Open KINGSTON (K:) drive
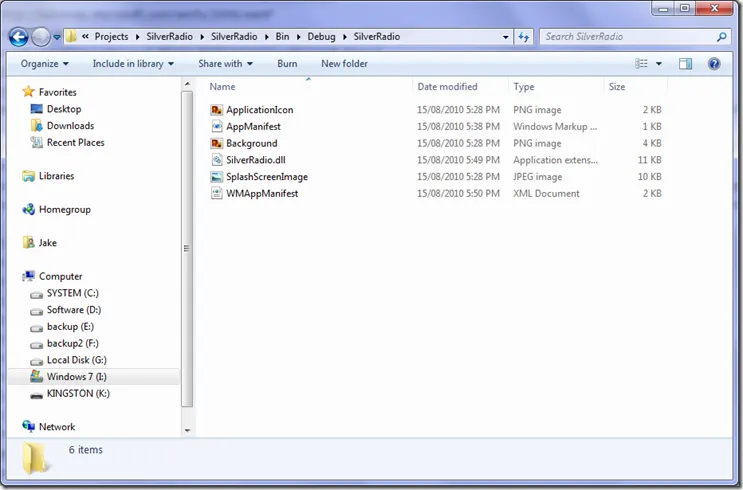This screenshot has height=490, width=743. click(78, 394)
